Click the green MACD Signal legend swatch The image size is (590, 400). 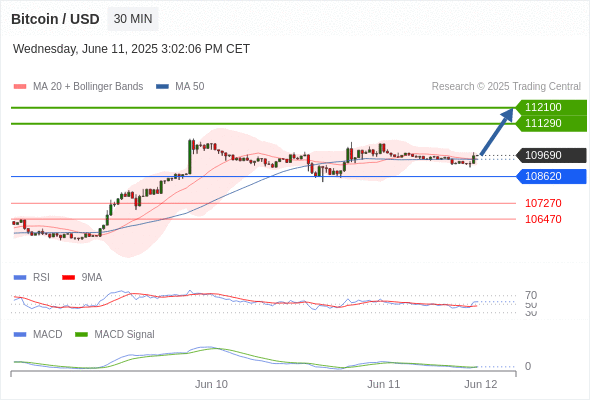click(81, 335)
